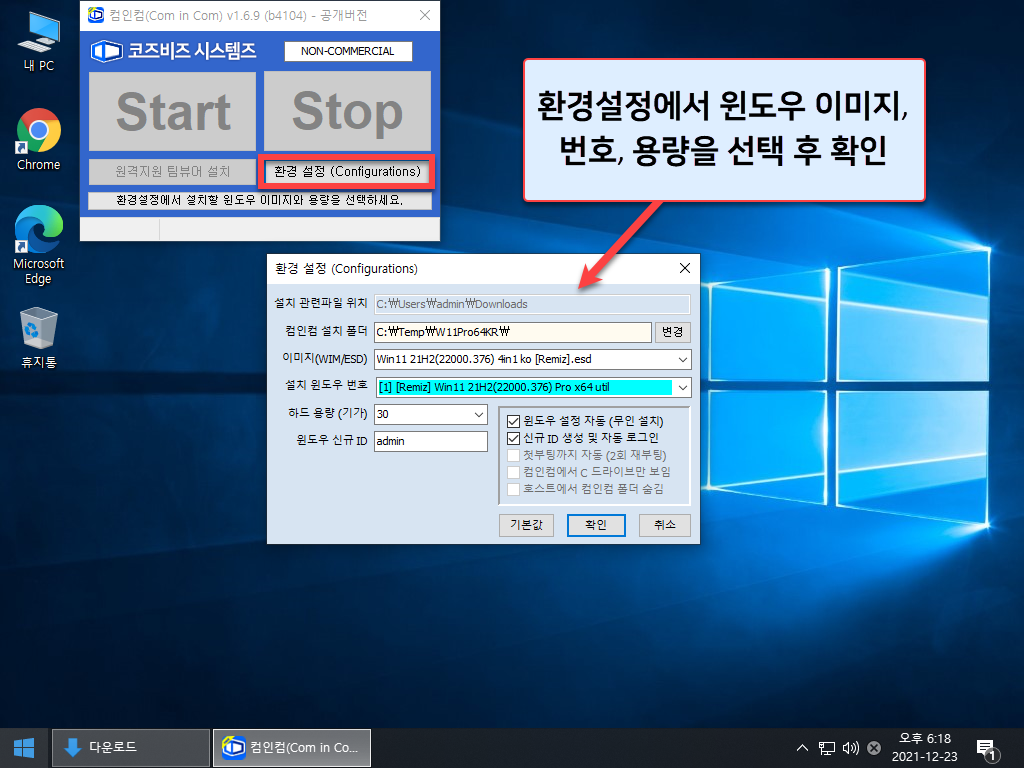Click the 설치 윈도우 번호 label

coord(326,385)
